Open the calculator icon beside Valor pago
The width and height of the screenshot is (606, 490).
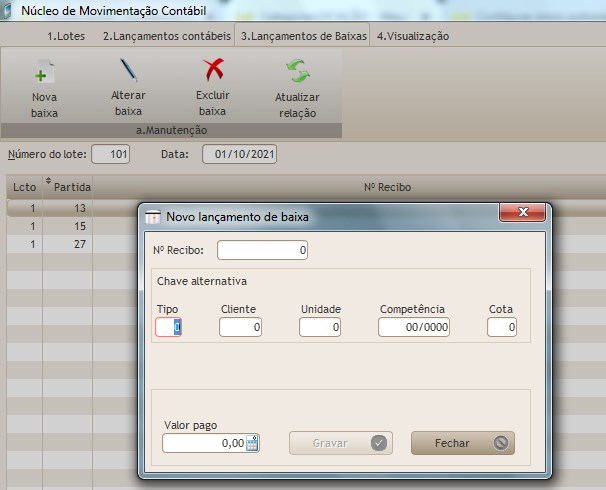[252, 443]
